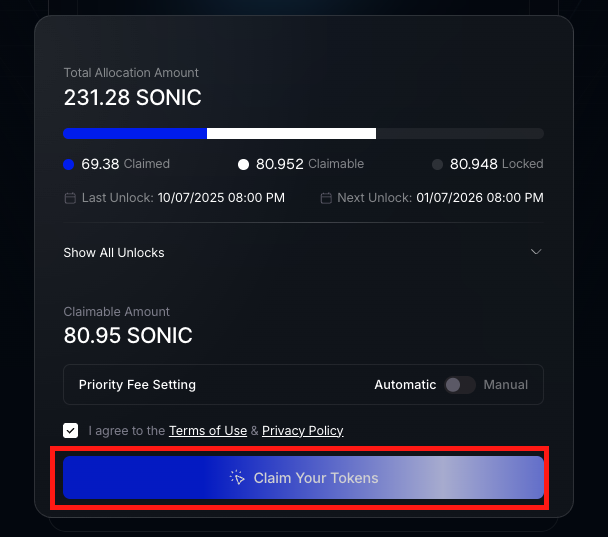Image resolution: width=608 pixels, height=537 pixels.
Task: Click the blue claimed segment of progress bar
Action: [135, 133]
